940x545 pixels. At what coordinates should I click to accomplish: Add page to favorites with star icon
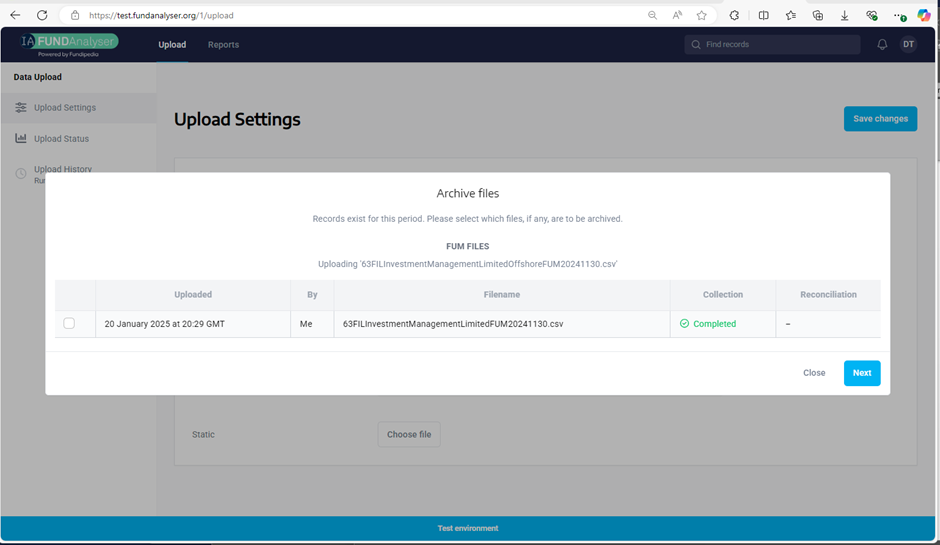point(702,16)
